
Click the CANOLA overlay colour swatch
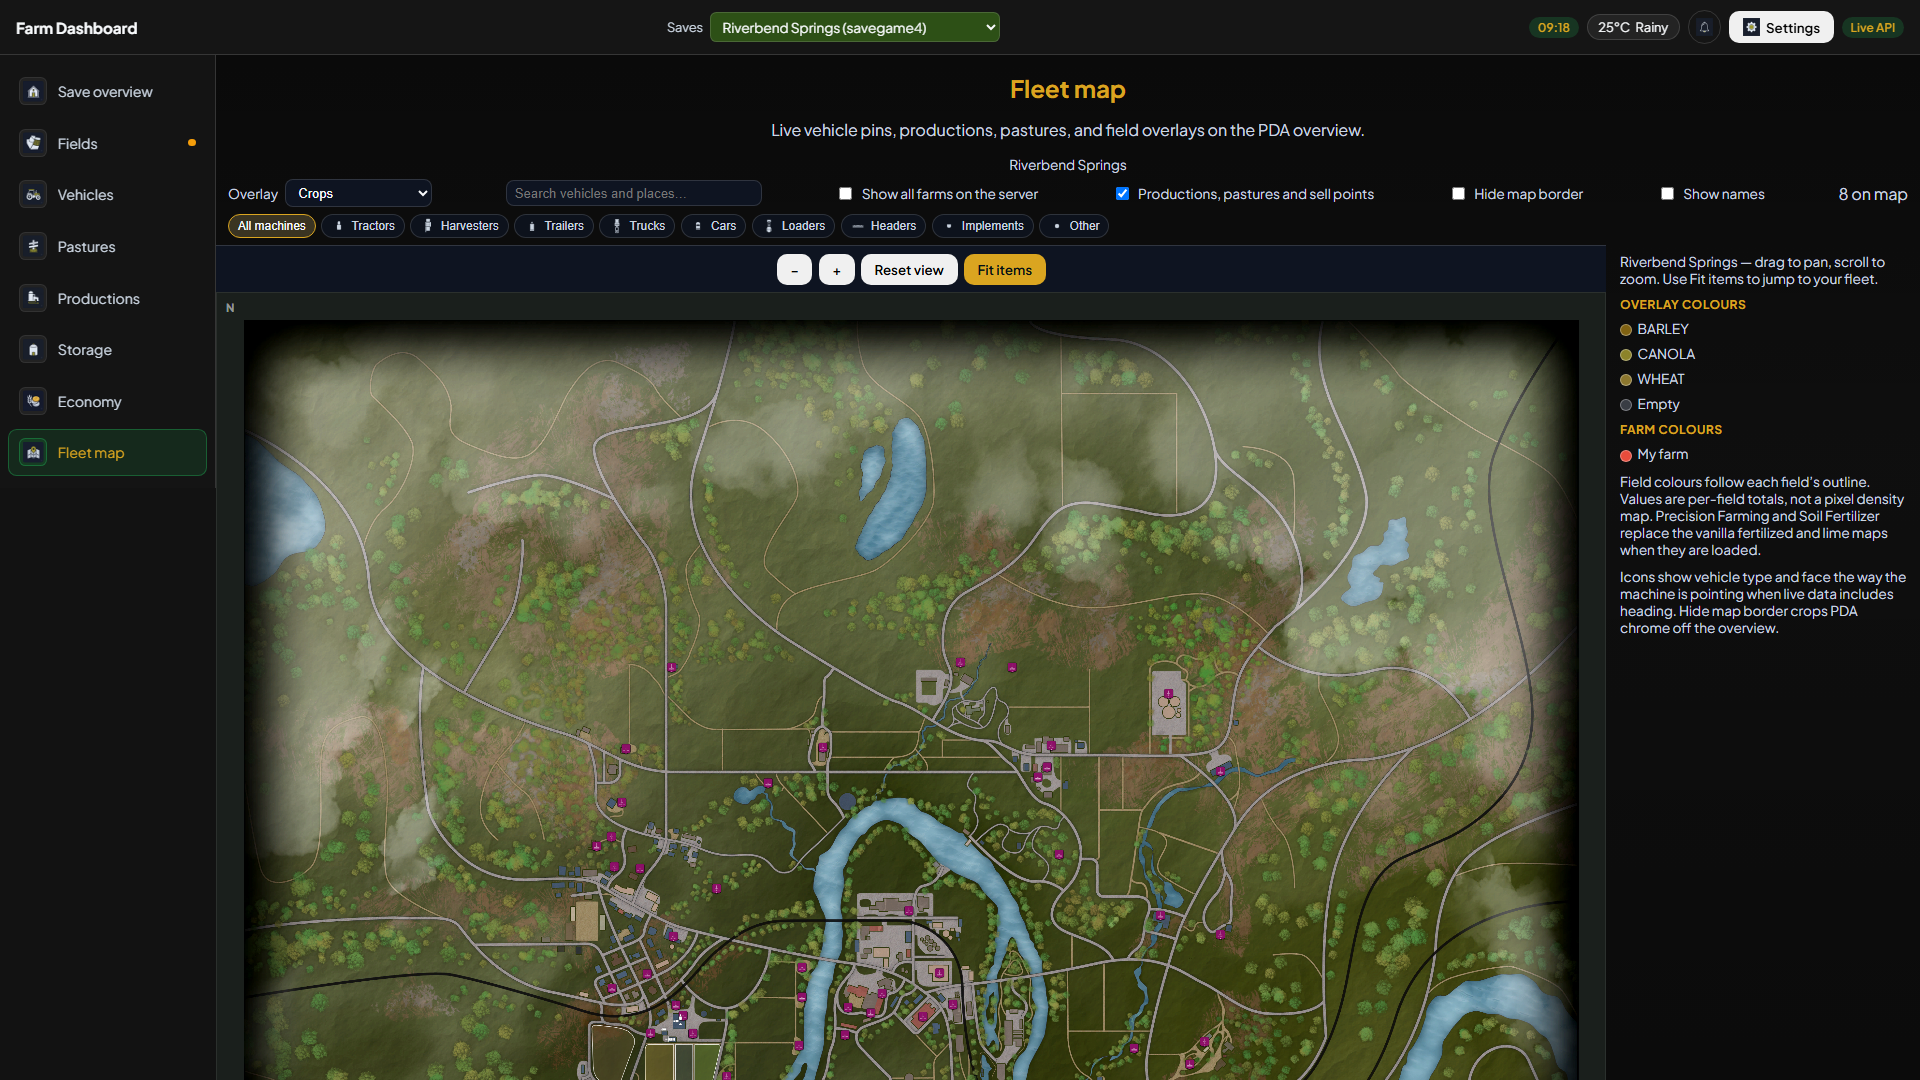click(x=1626, y=355)
